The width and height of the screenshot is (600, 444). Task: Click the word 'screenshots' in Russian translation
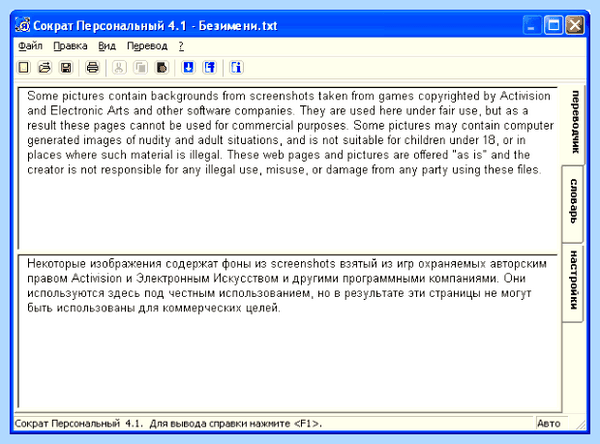[x=303, y=264]
